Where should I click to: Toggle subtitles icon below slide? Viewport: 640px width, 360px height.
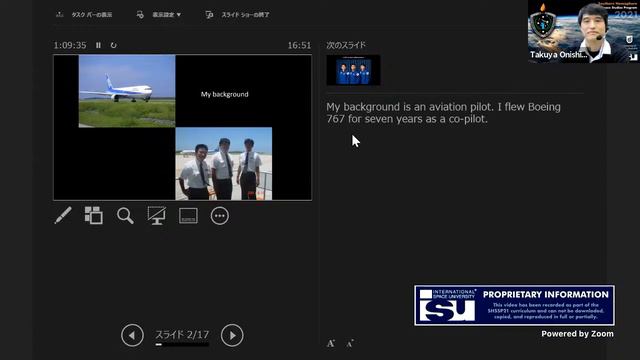pyautogui.click(x=188, y=216)
